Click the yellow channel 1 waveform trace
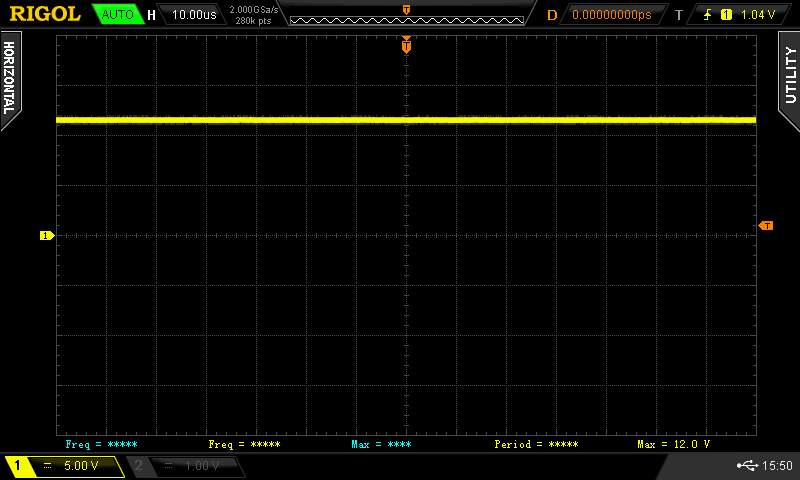This screenshot has width=800, height=480. point(300,120)
